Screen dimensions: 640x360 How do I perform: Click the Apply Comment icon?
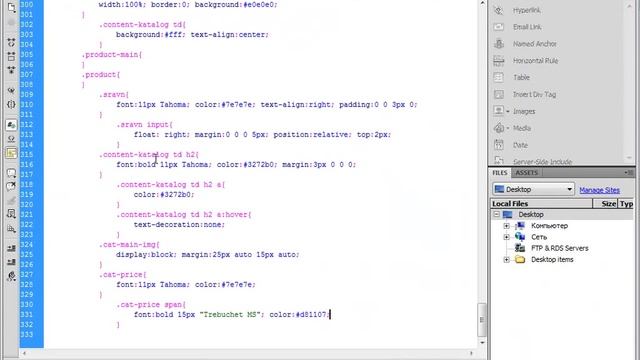tap(11, 173)
